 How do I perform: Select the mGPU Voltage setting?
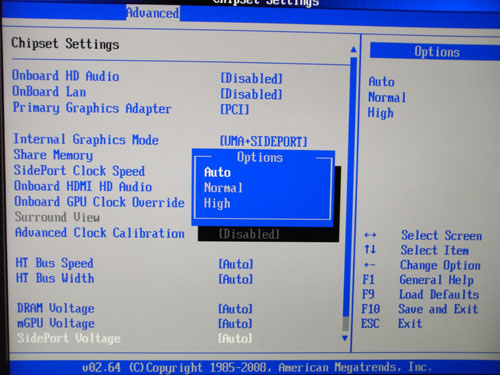[x=56, y=323]
